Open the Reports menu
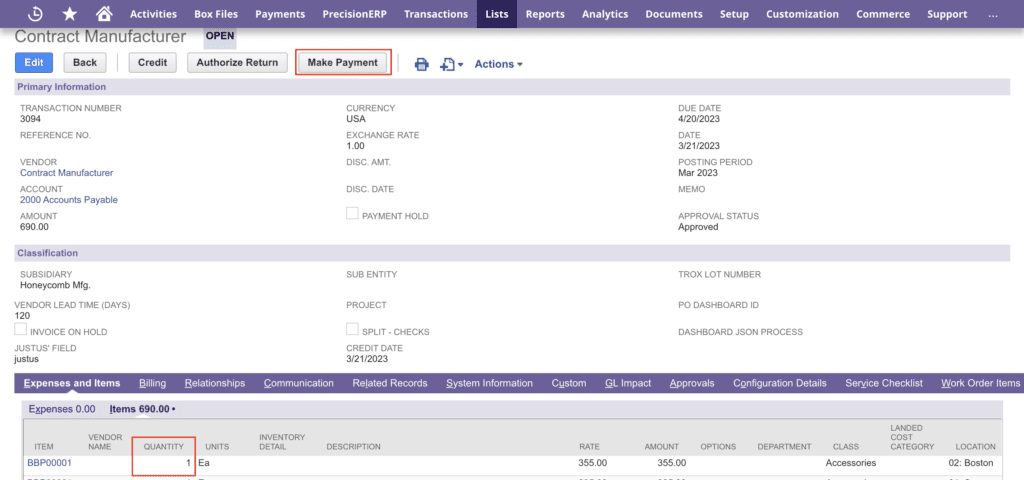Viewport: 1024px width, 480px height. click(x=545, y=14)
